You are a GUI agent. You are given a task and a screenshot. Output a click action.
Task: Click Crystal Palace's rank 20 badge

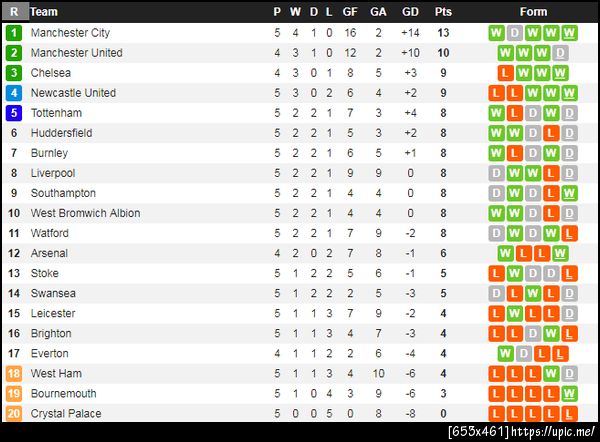(x=14, y=413)
